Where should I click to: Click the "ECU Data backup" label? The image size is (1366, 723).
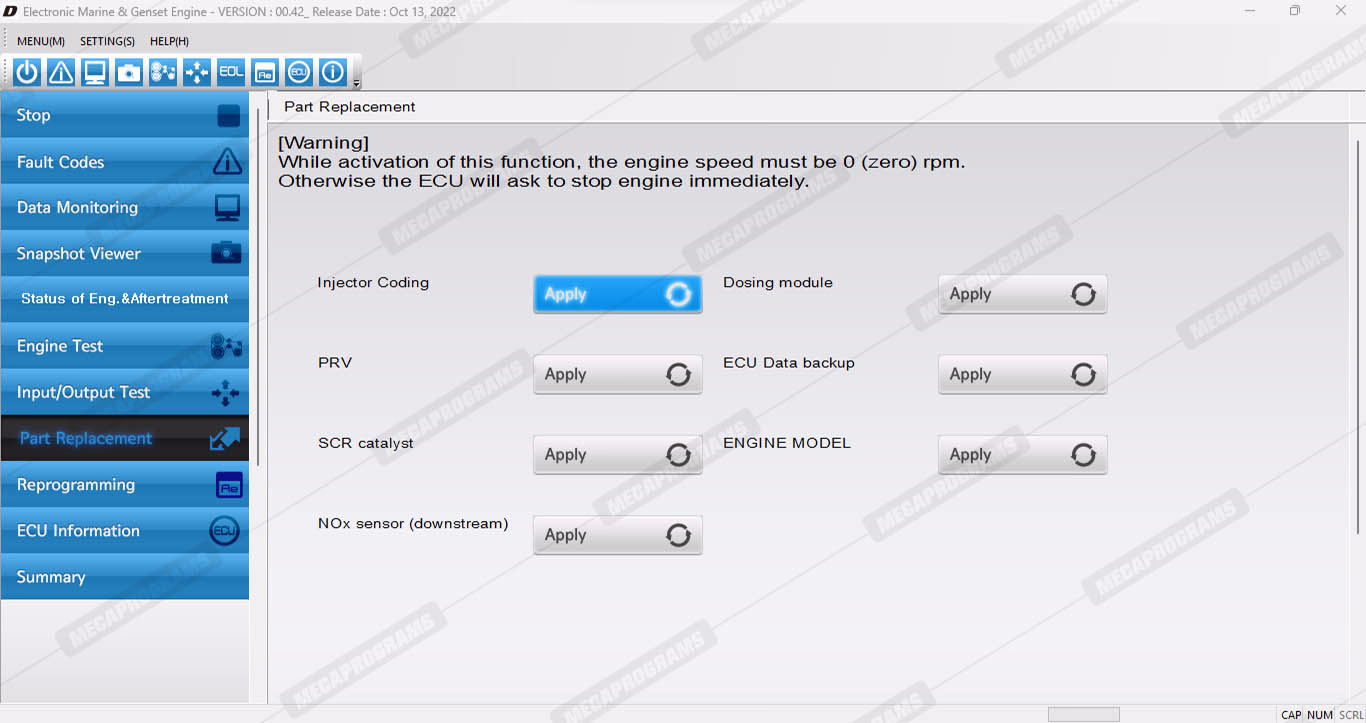[789, 363]
